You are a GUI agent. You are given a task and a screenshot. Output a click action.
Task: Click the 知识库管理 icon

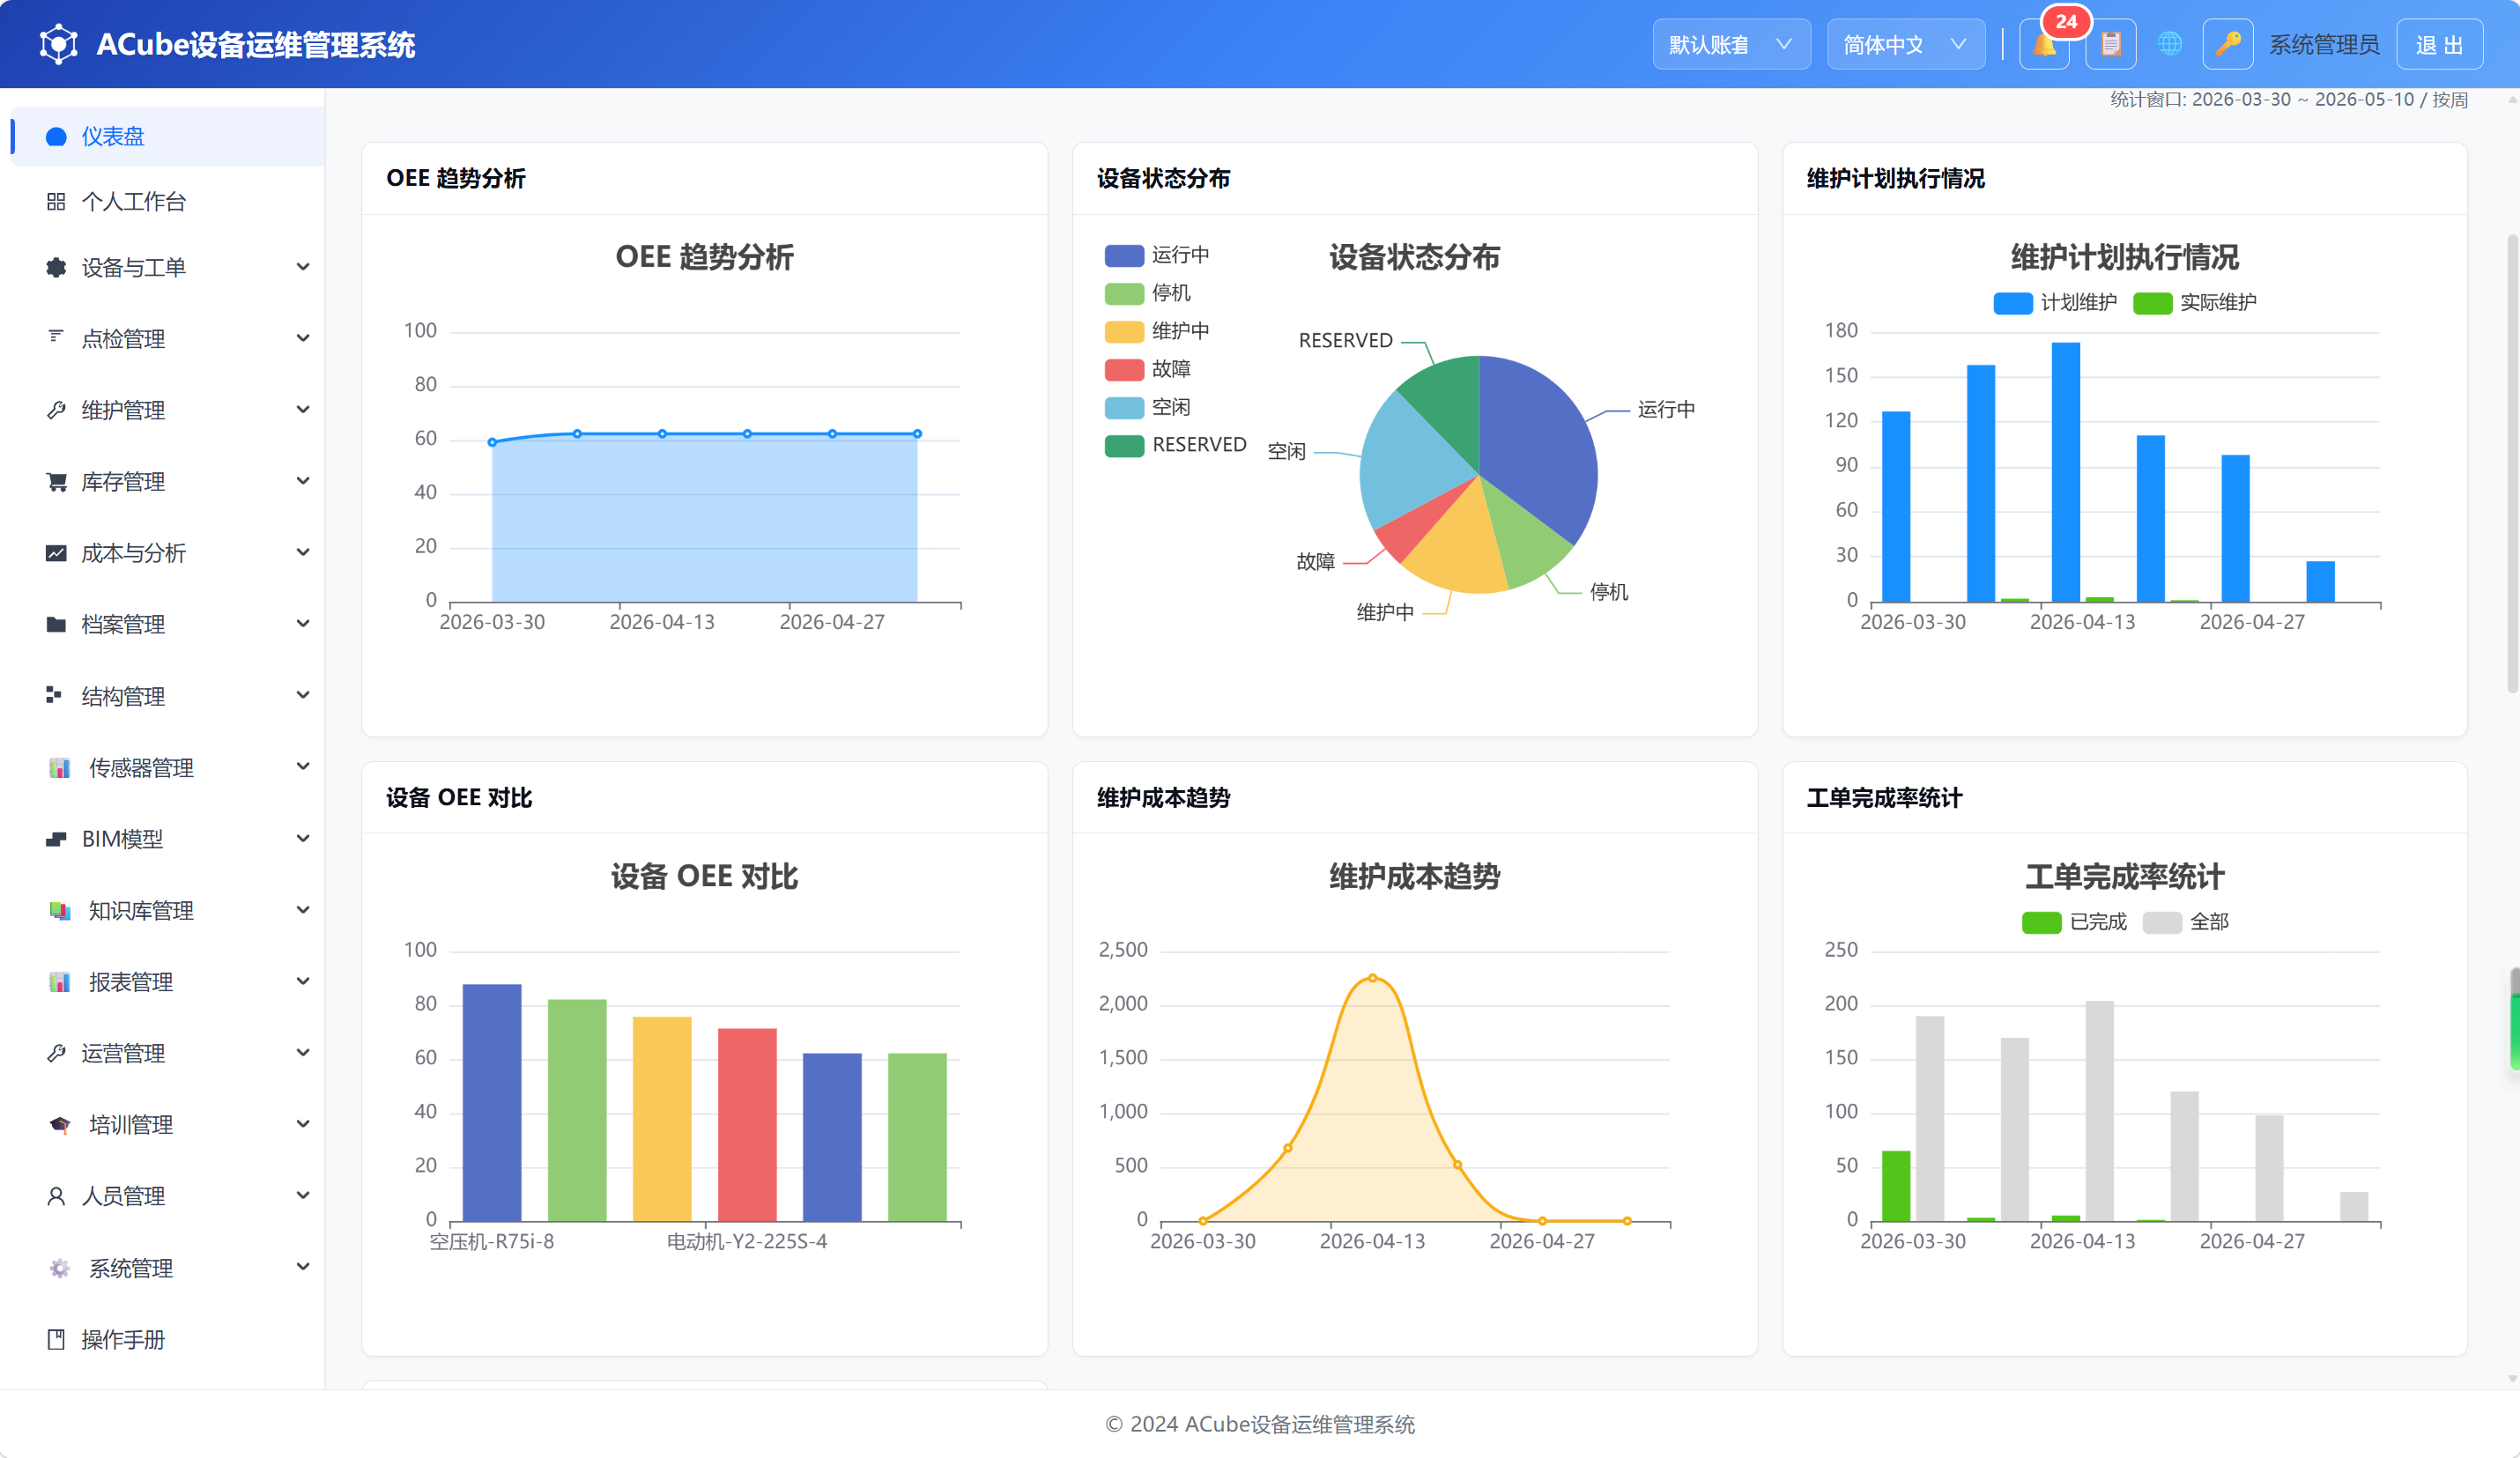click(60, 911)
